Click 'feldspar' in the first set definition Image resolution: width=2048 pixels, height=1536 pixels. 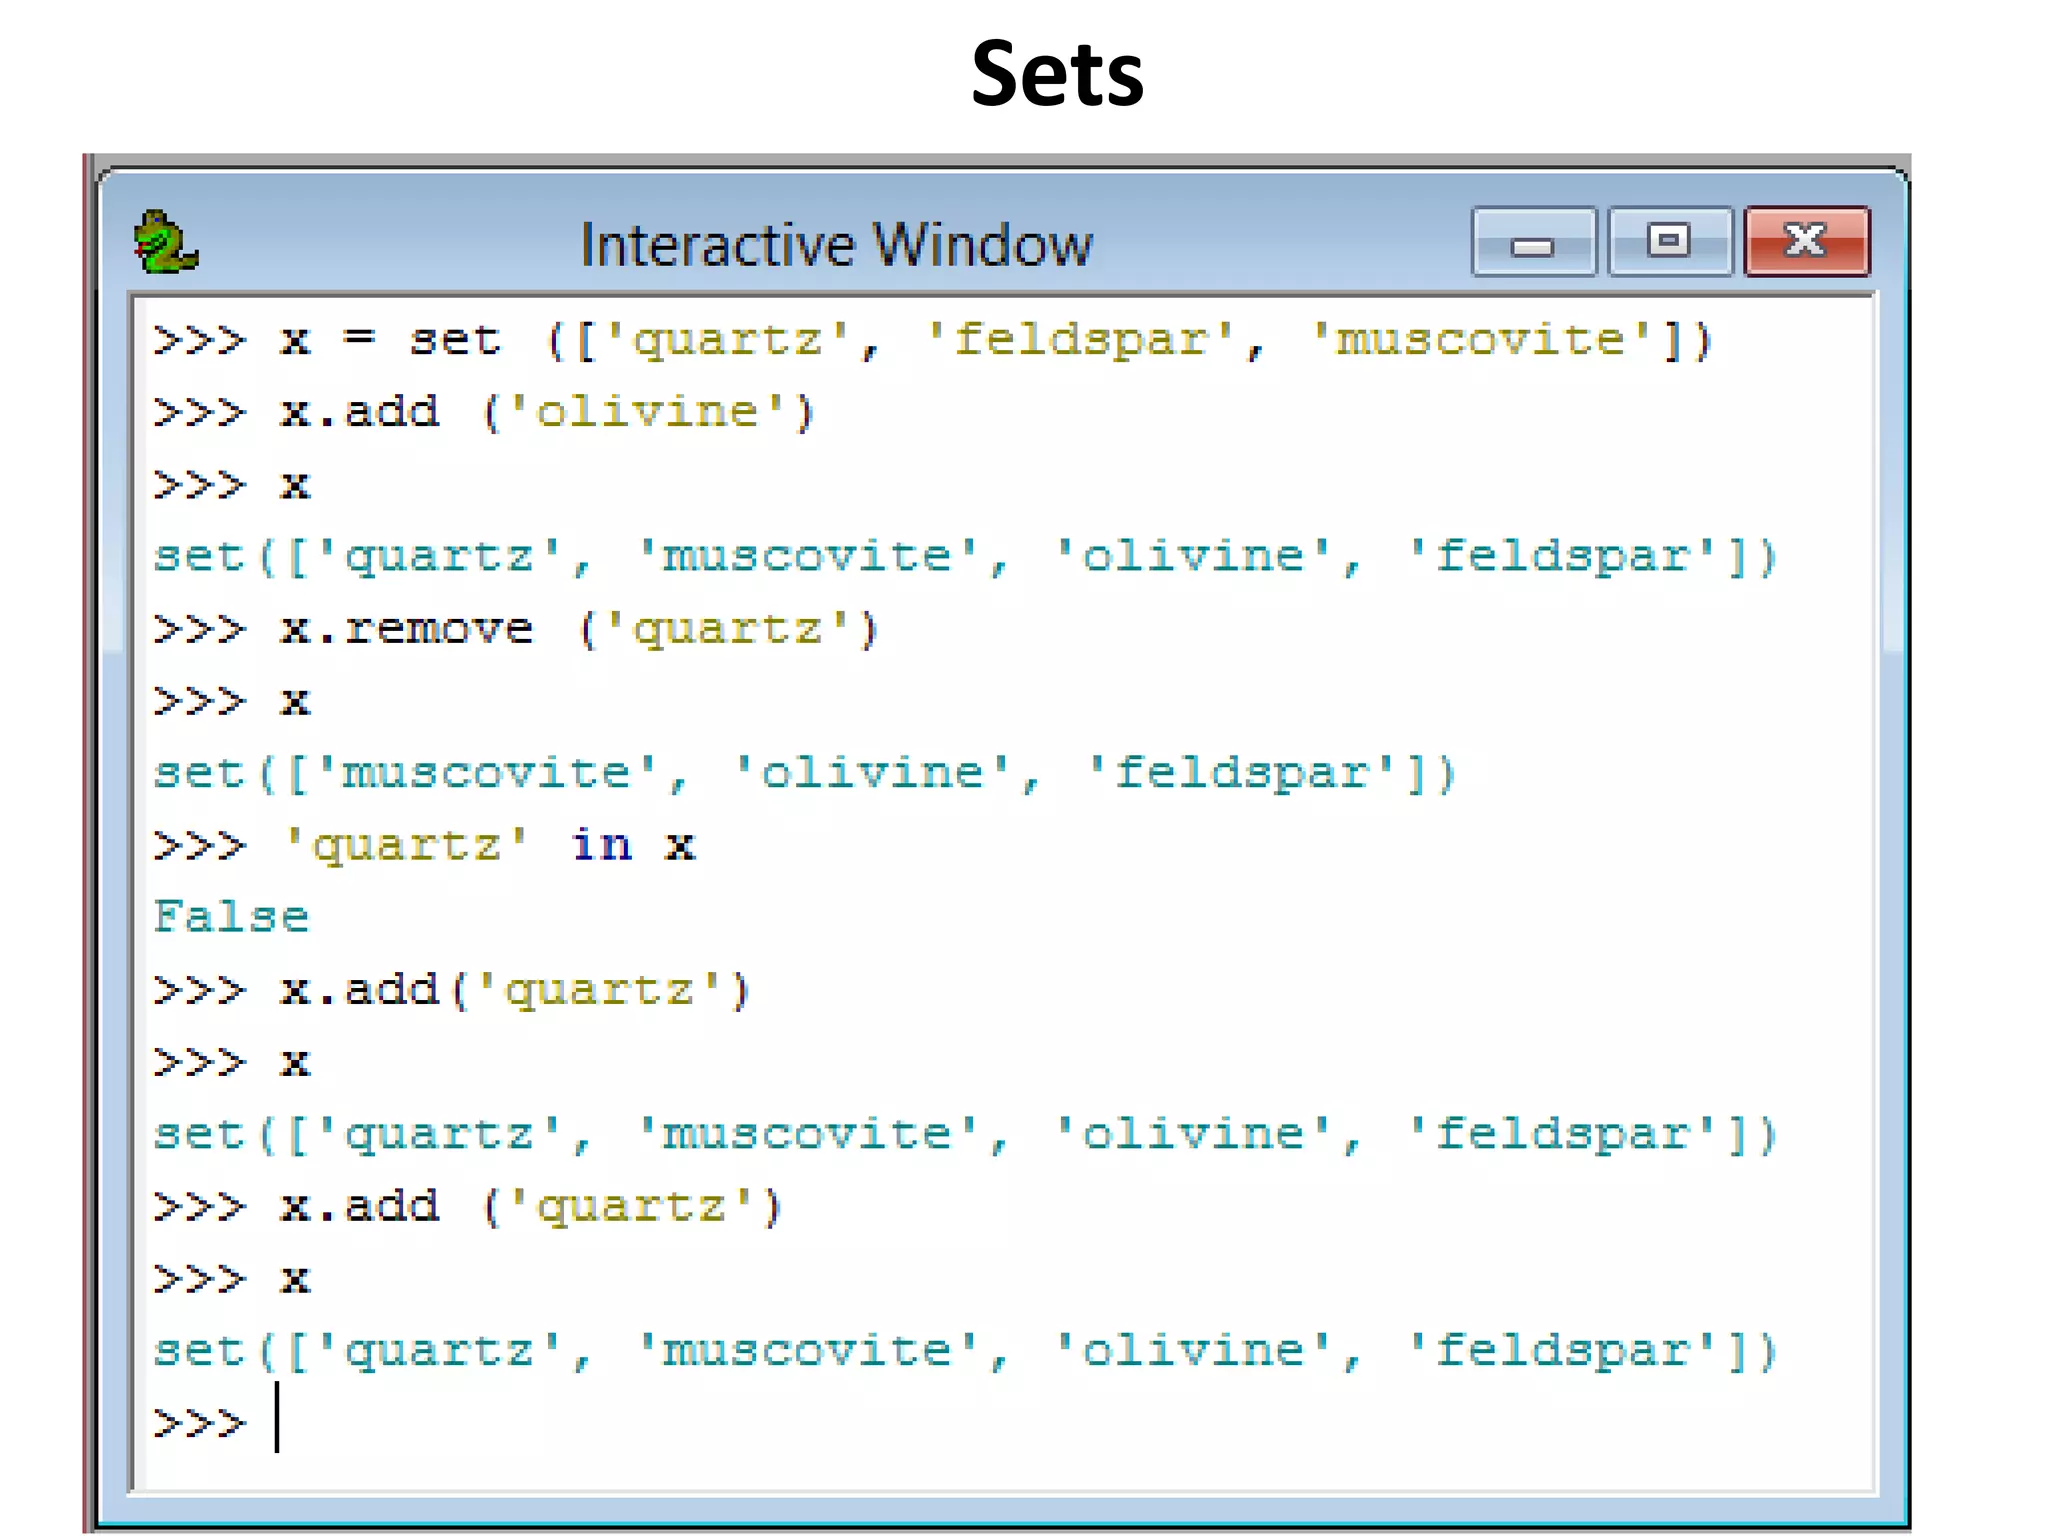pyautogui.click(x=1081, y=341)
